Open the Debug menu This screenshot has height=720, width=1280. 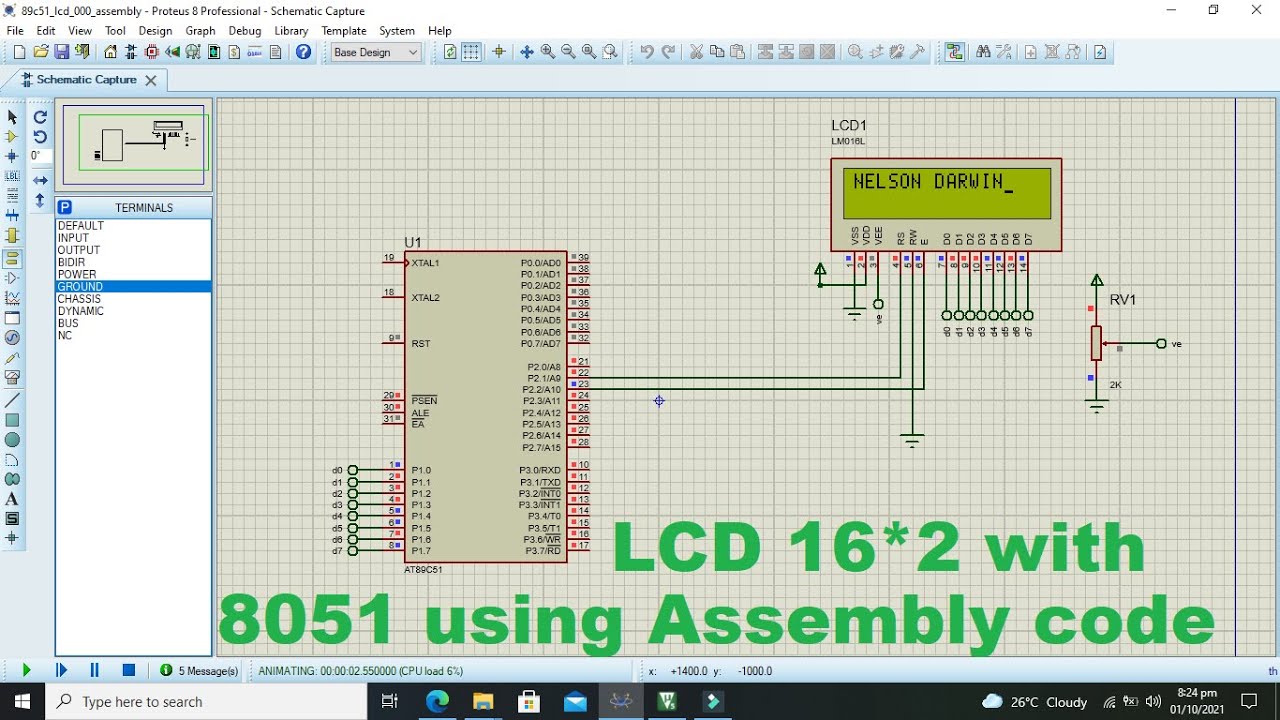coord(244,31)
